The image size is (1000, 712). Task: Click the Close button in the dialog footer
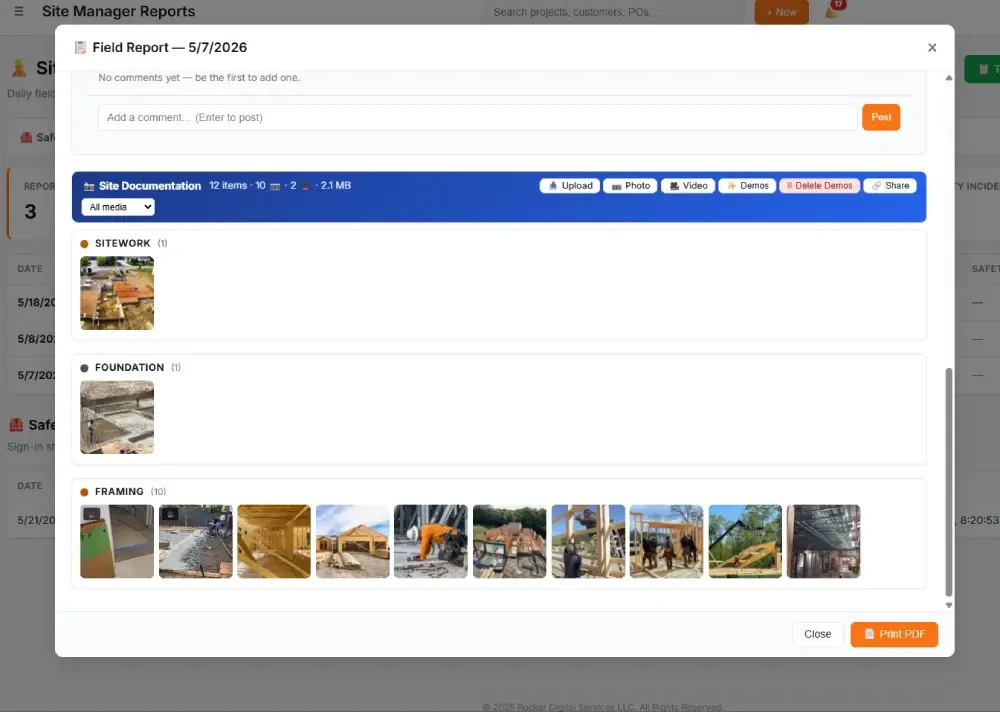[818, 634]
